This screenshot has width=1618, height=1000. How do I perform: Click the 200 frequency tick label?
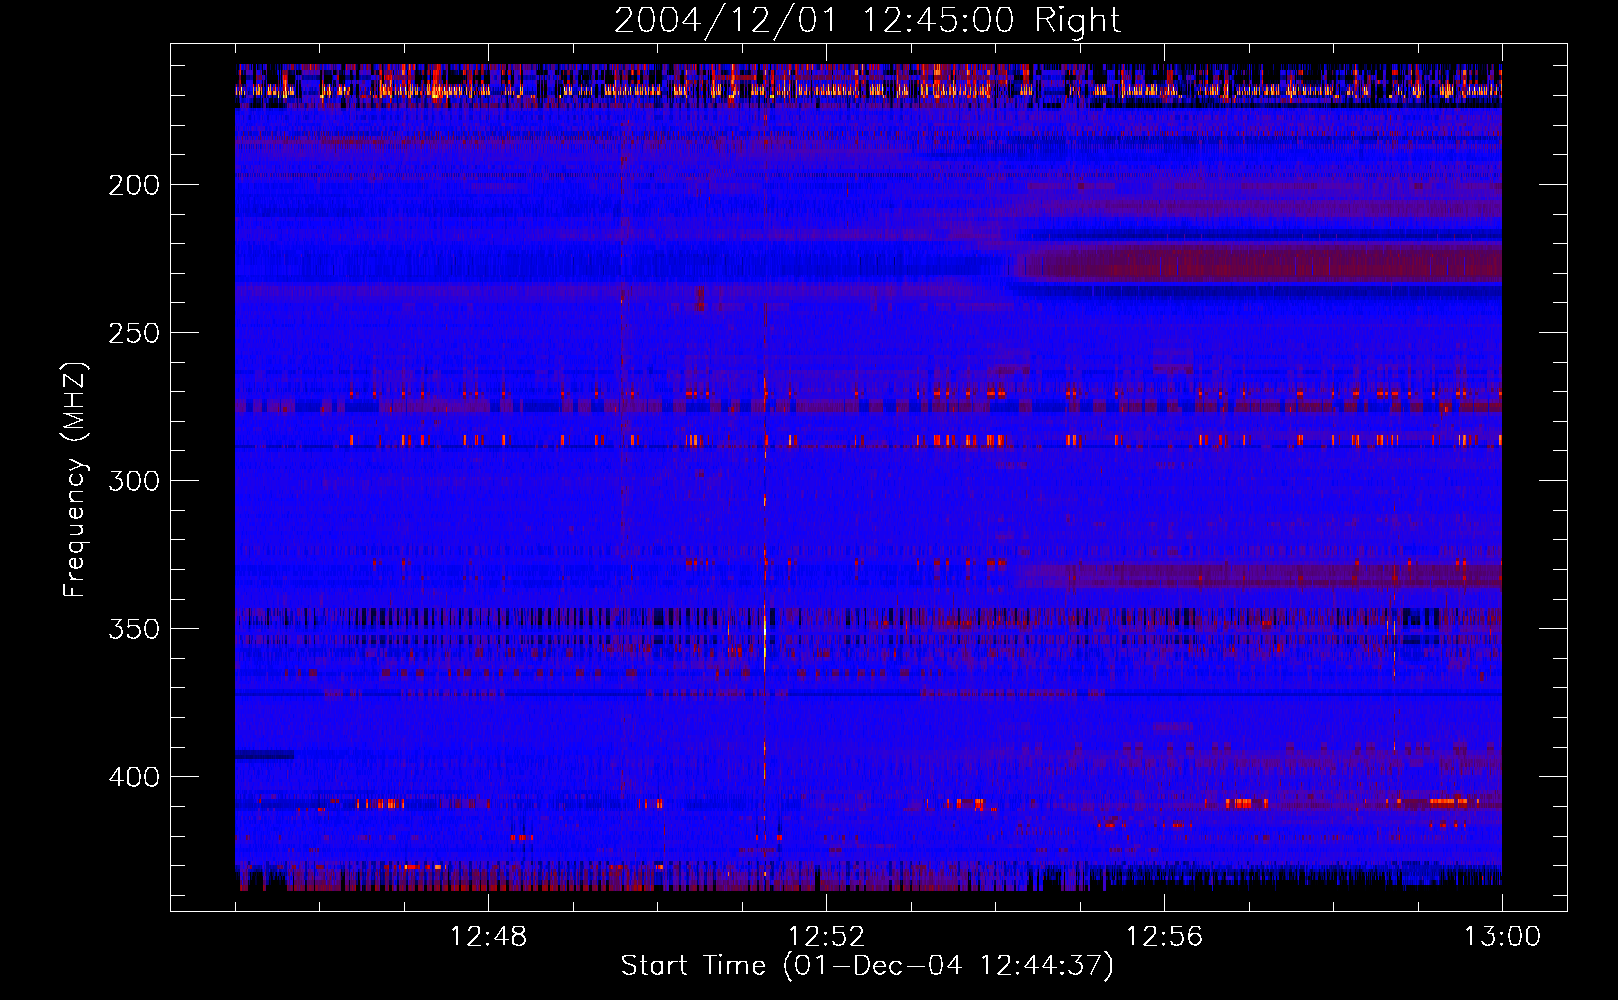pos(134,185)
